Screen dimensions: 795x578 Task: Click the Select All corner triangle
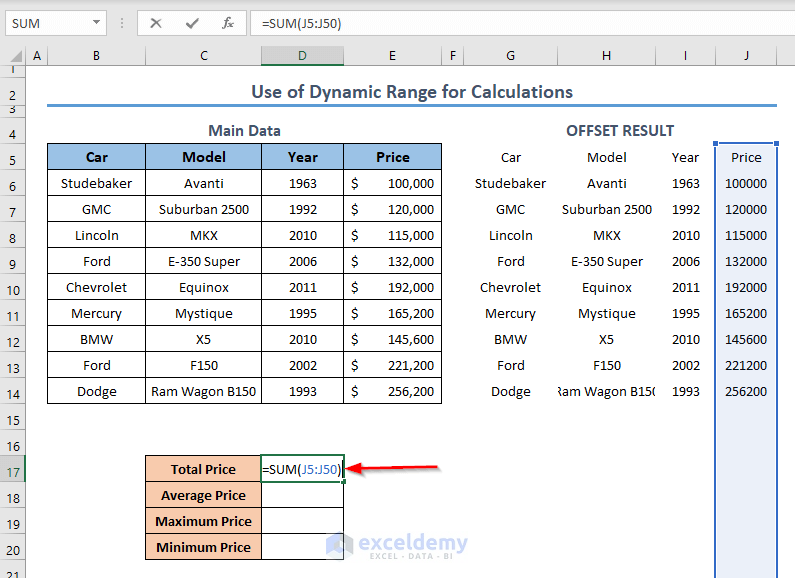[x=16, y=56]
